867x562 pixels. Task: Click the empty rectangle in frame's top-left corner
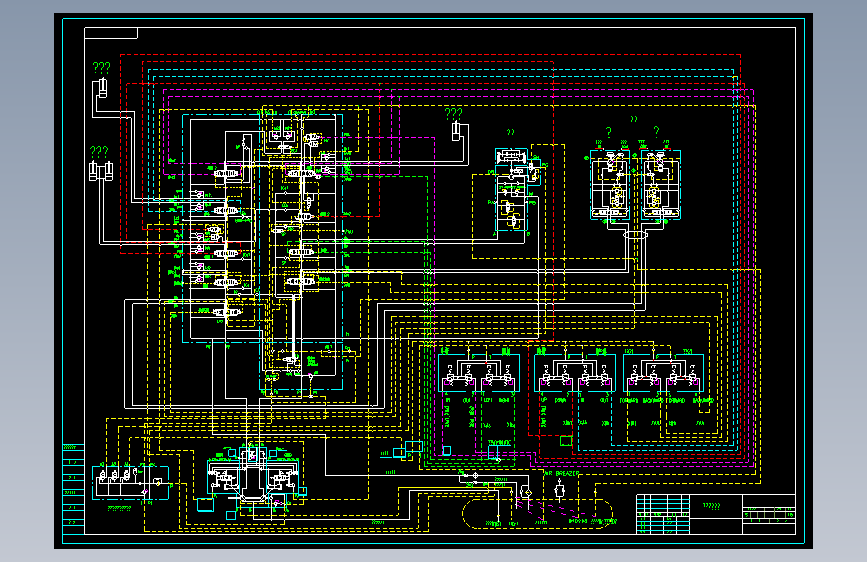(111, 33)
